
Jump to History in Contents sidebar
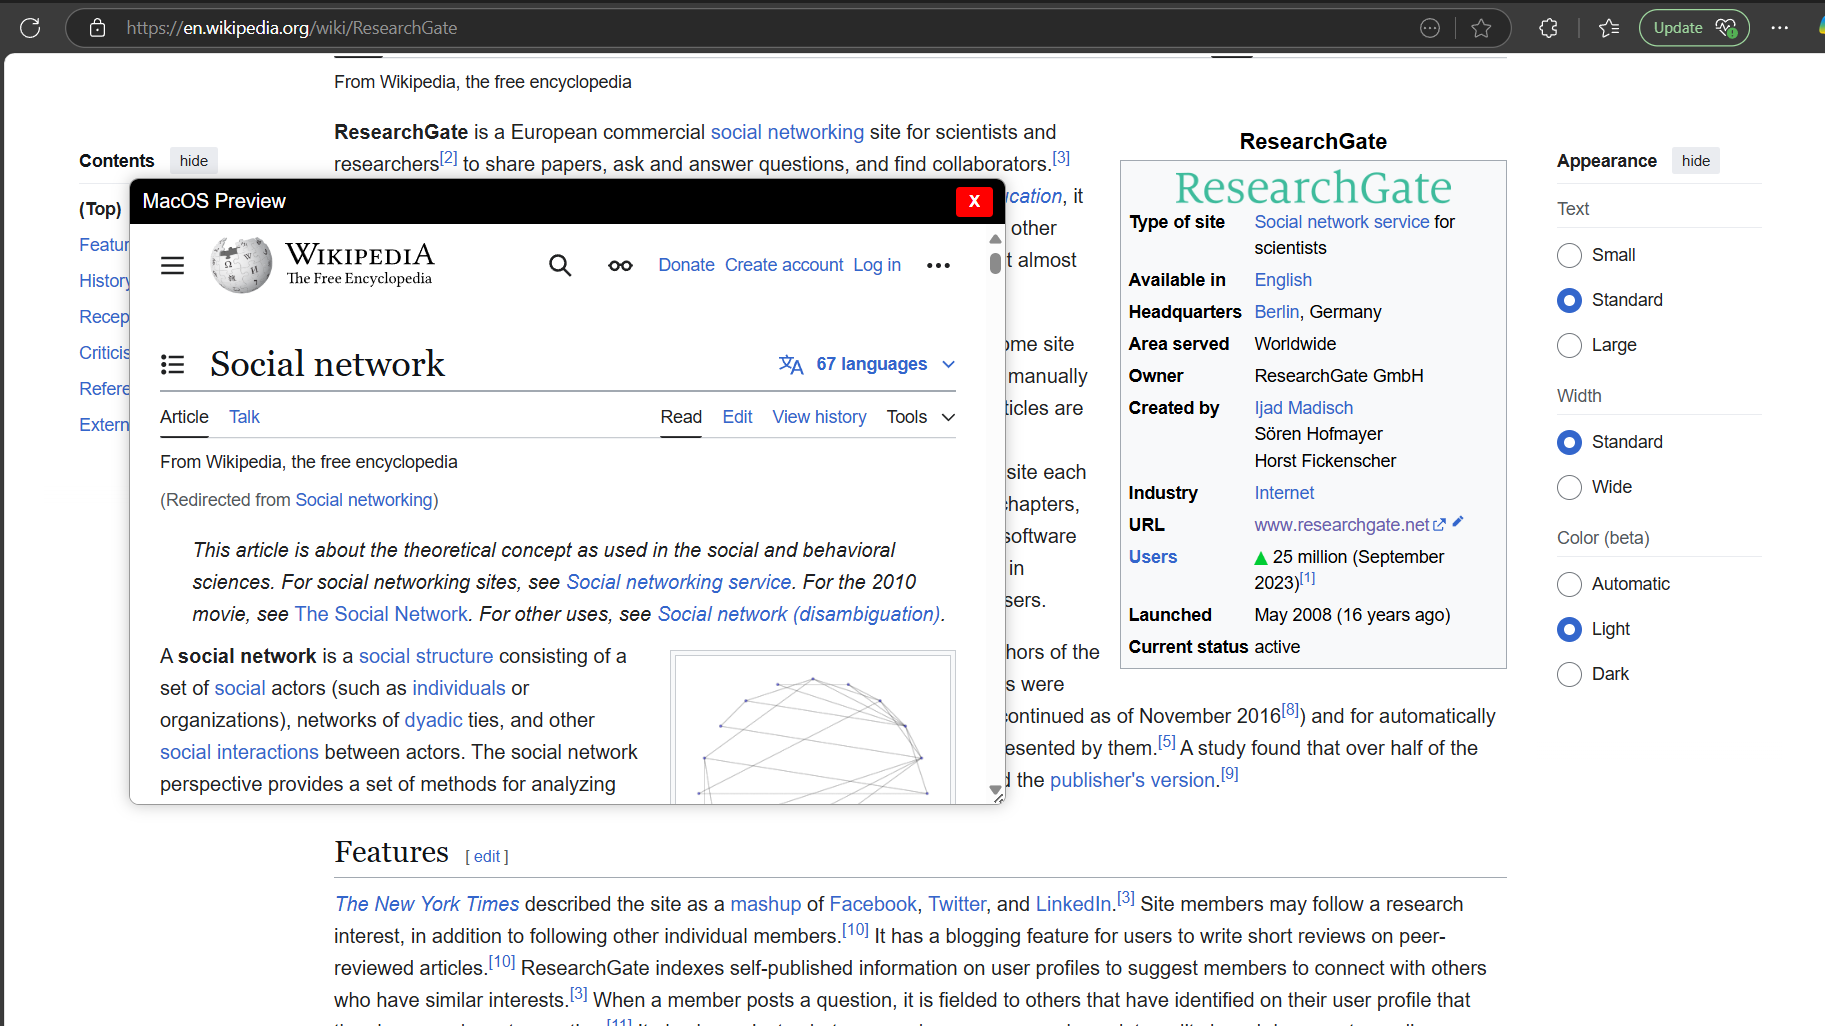click(x=105, y=281)
